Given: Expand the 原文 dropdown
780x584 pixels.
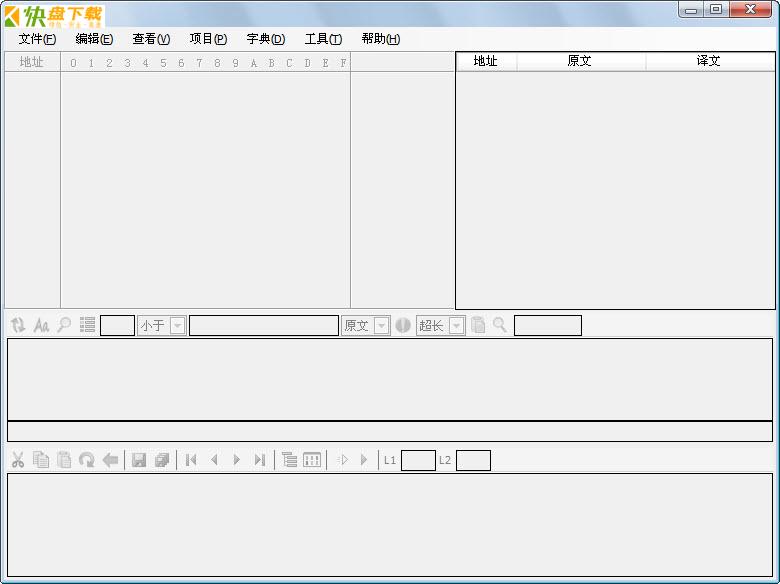Looking at the screenshot, I should pos(382,326).
